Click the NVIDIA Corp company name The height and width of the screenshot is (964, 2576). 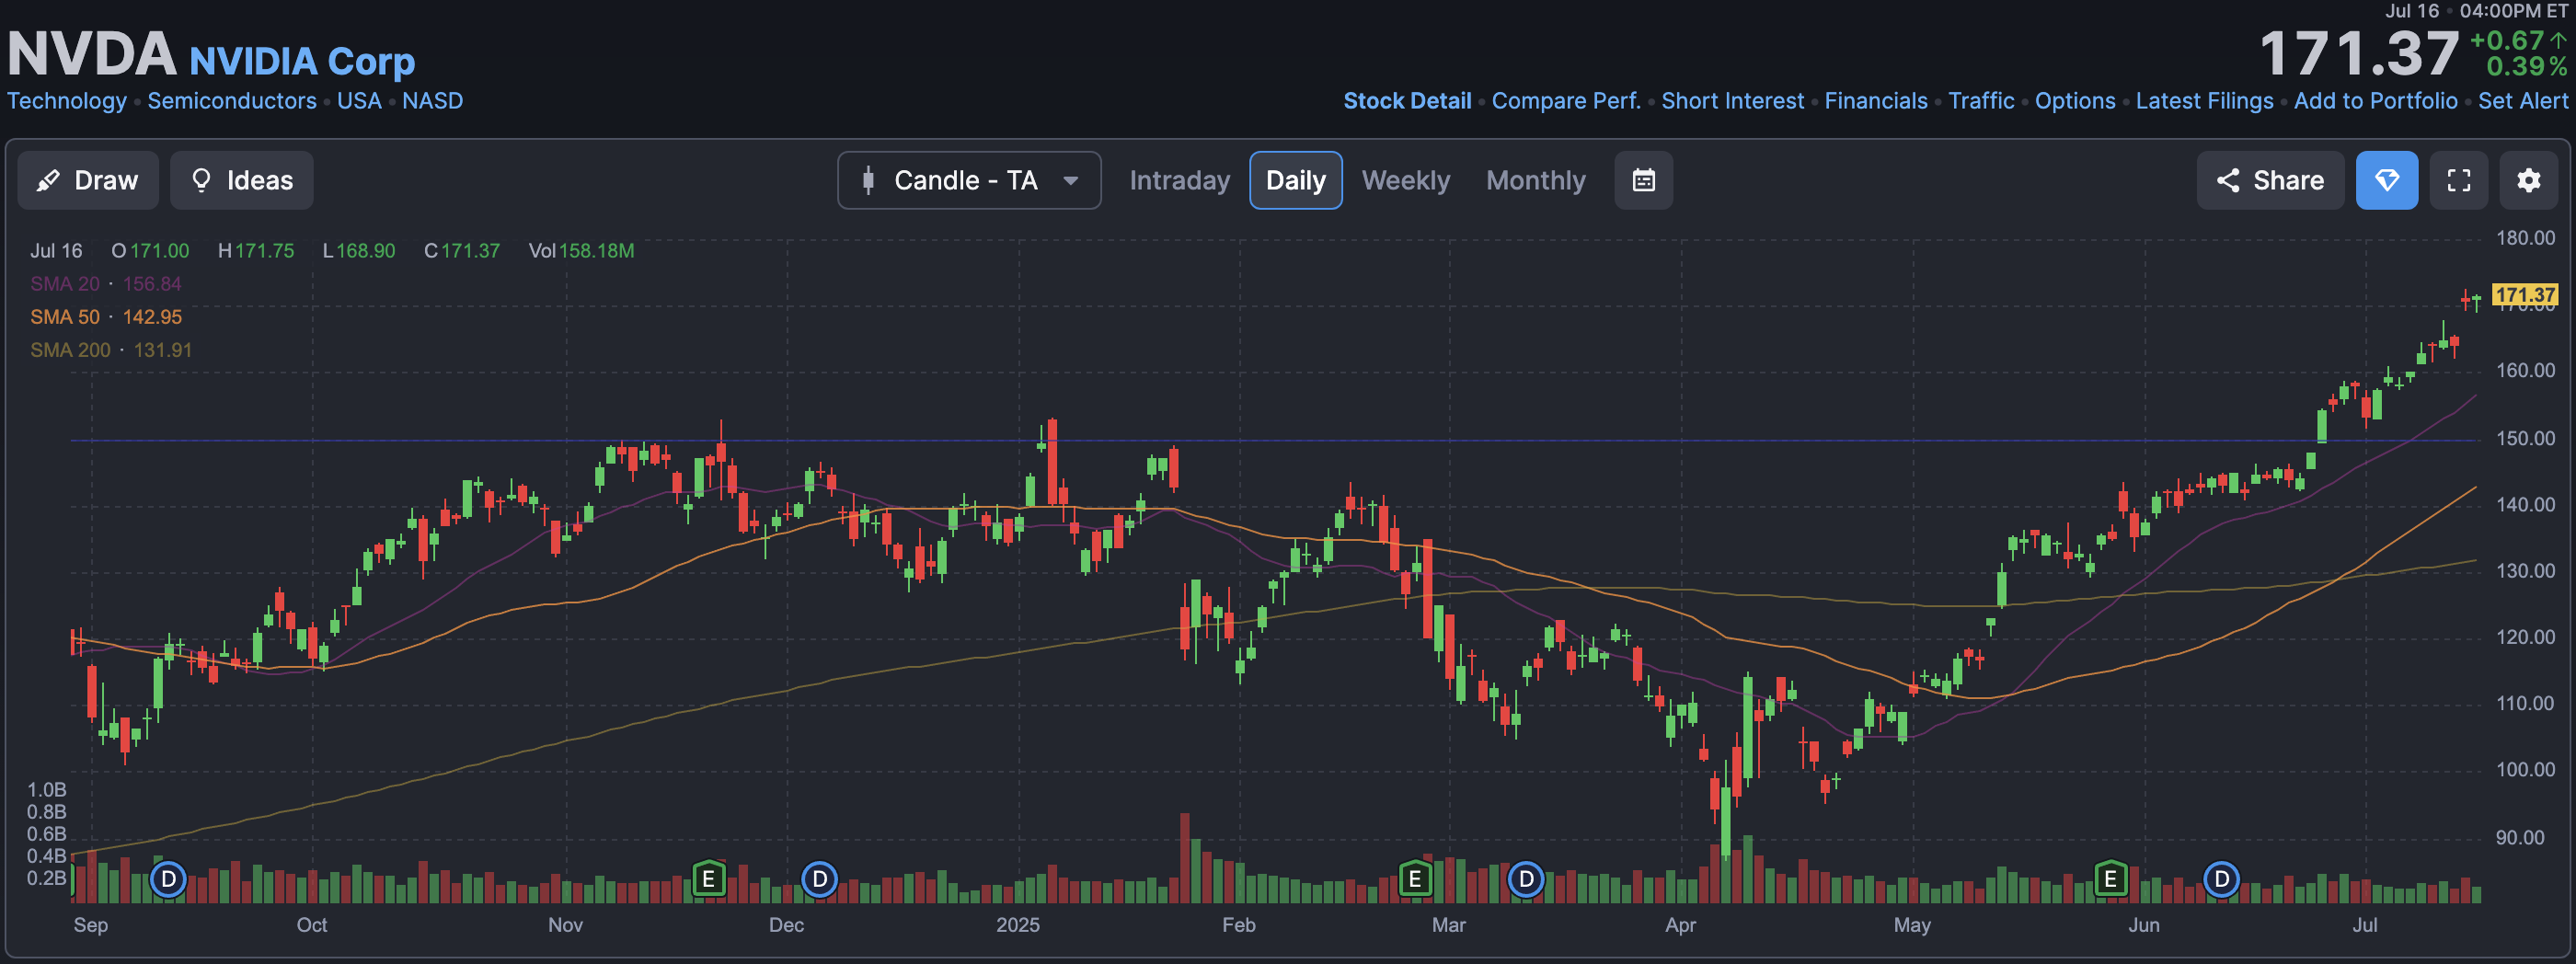(x=302, y=61)
